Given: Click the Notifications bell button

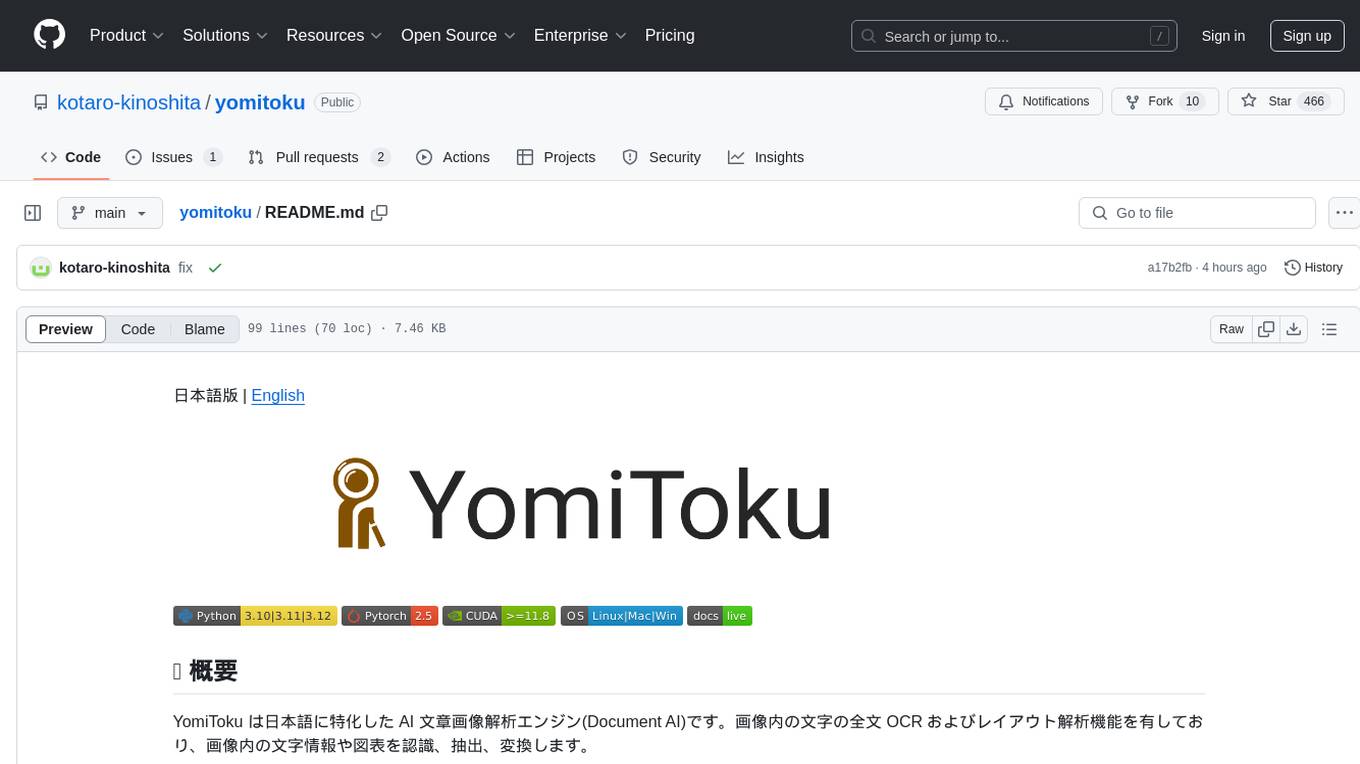Looking at the screenshot, I should click(x=1044, y=102).
